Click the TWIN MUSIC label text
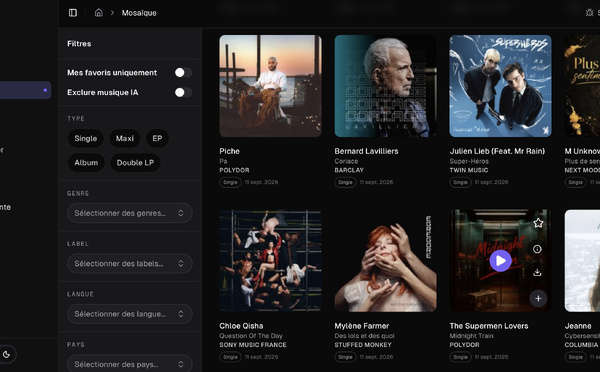This screenshot has width=600, height=372. pyautogui.click(x=469, y=170)
